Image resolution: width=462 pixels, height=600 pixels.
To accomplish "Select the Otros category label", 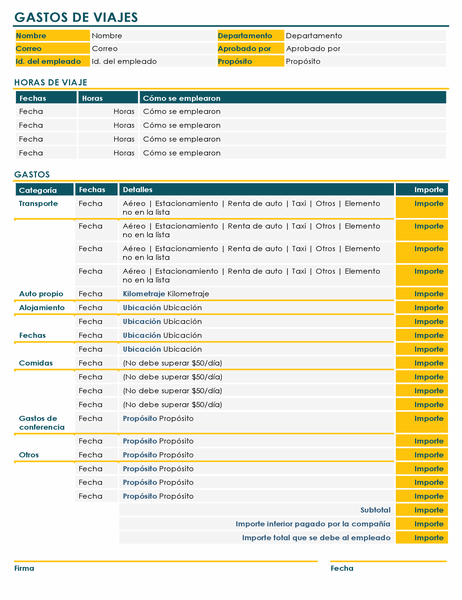I will pyautogui.click(x=29, y=455).
